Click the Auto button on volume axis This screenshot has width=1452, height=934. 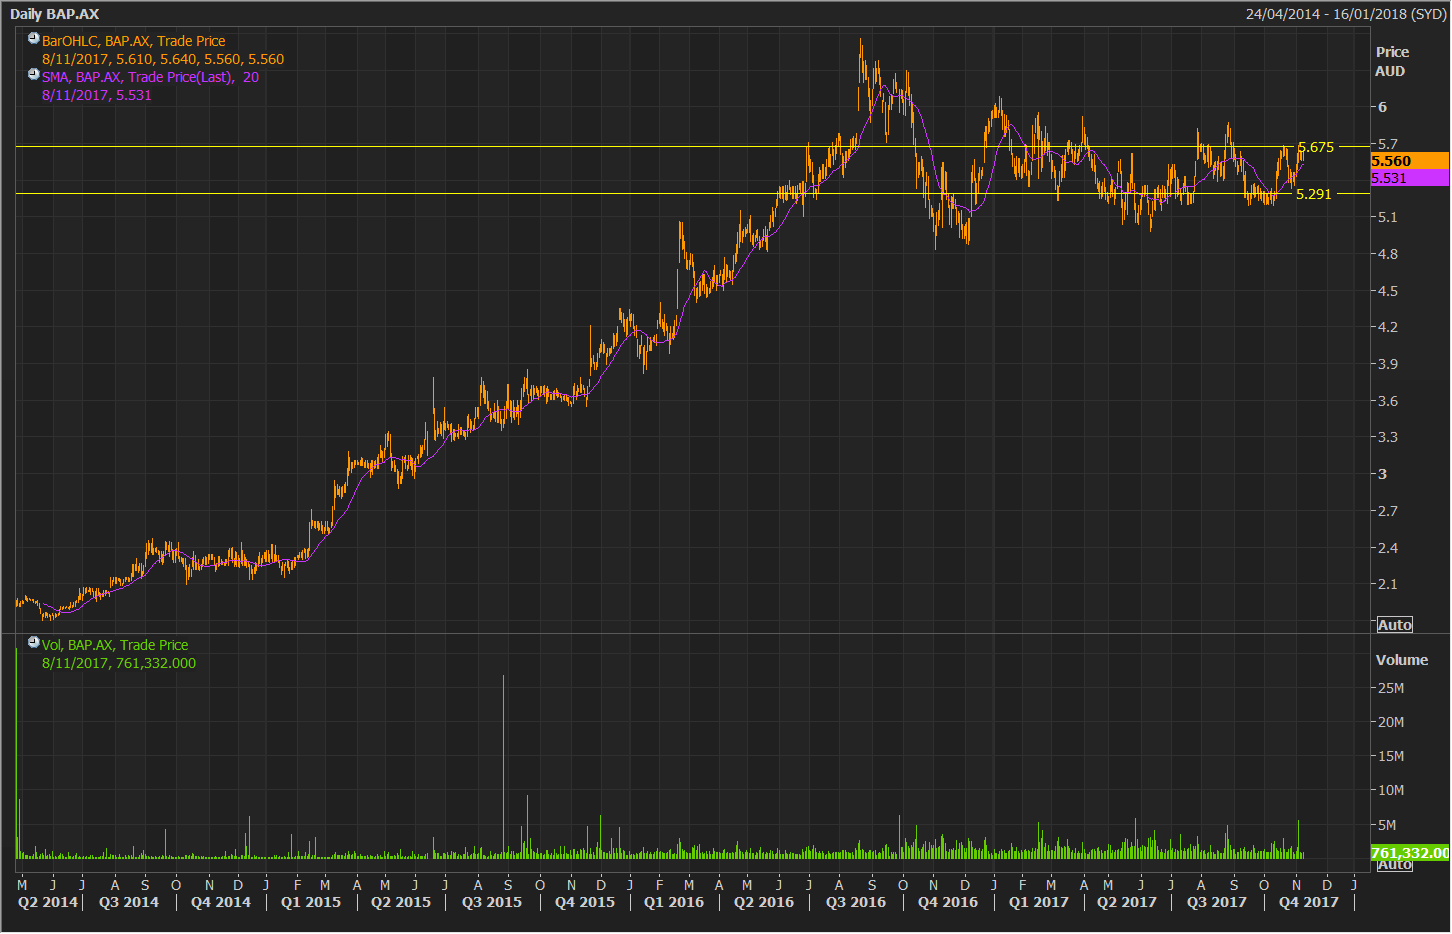click(1395, 865)
